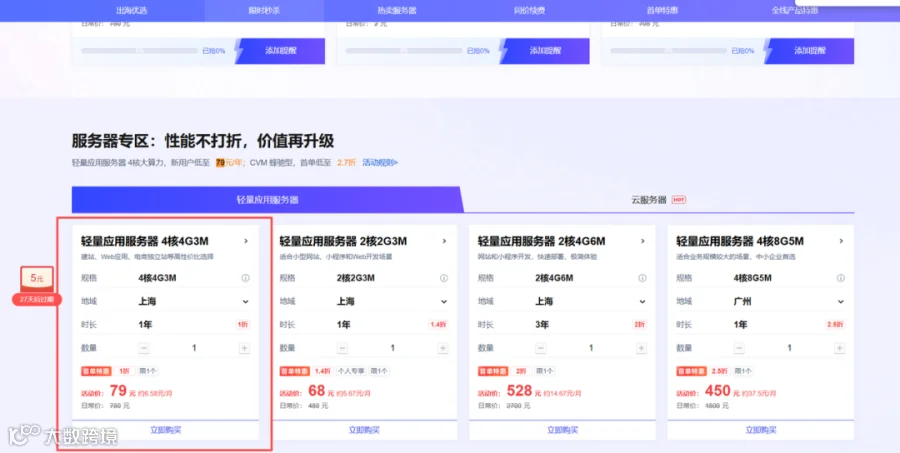Click the 轻量应用服务器 2核2G3M card title
Viewport: 900px width, 453px height.
[x=343, y=241]
